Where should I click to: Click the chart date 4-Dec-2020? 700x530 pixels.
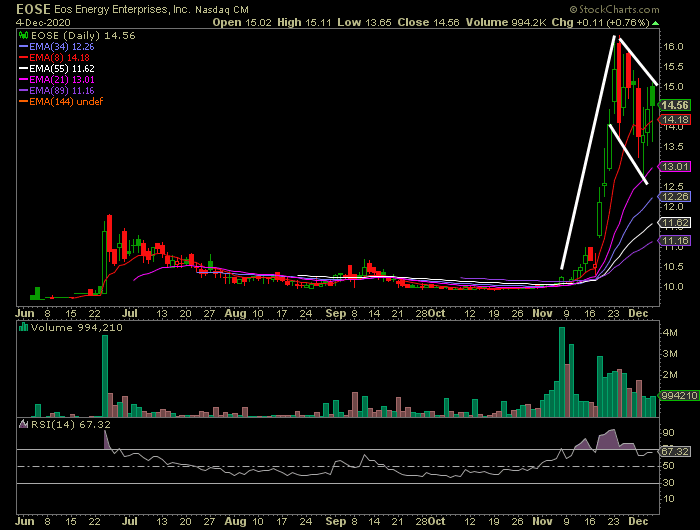click(x=43, y=22)
